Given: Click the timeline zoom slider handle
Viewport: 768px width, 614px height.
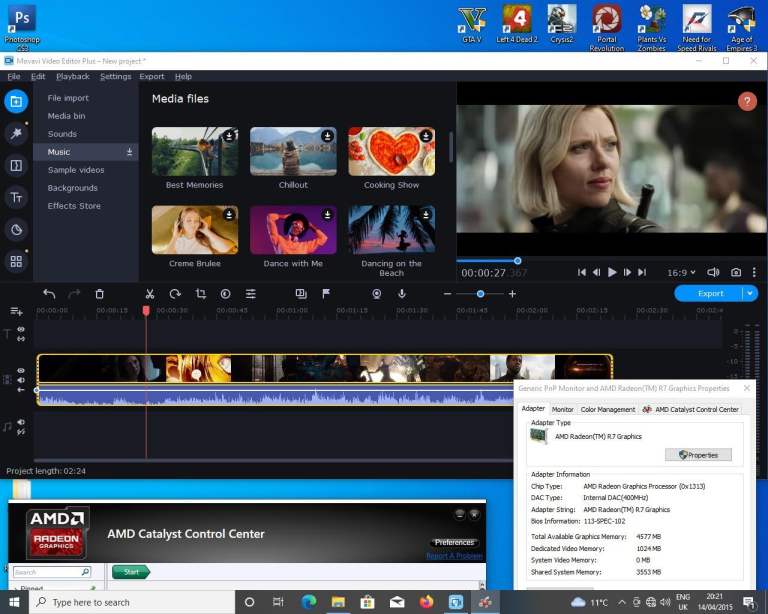Looking at the screenshot, I should tap(481, 294).
